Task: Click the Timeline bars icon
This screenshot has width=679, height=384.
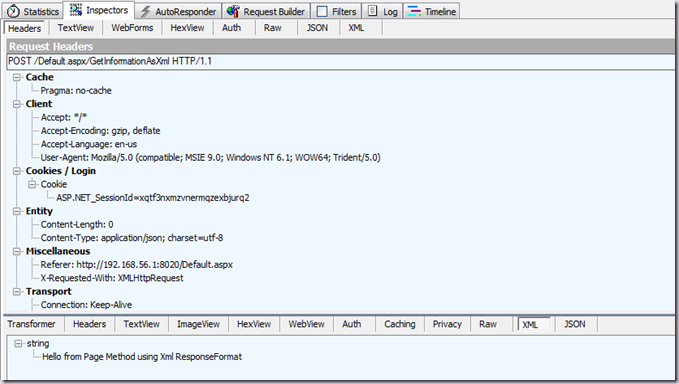Action: point(414,11)
